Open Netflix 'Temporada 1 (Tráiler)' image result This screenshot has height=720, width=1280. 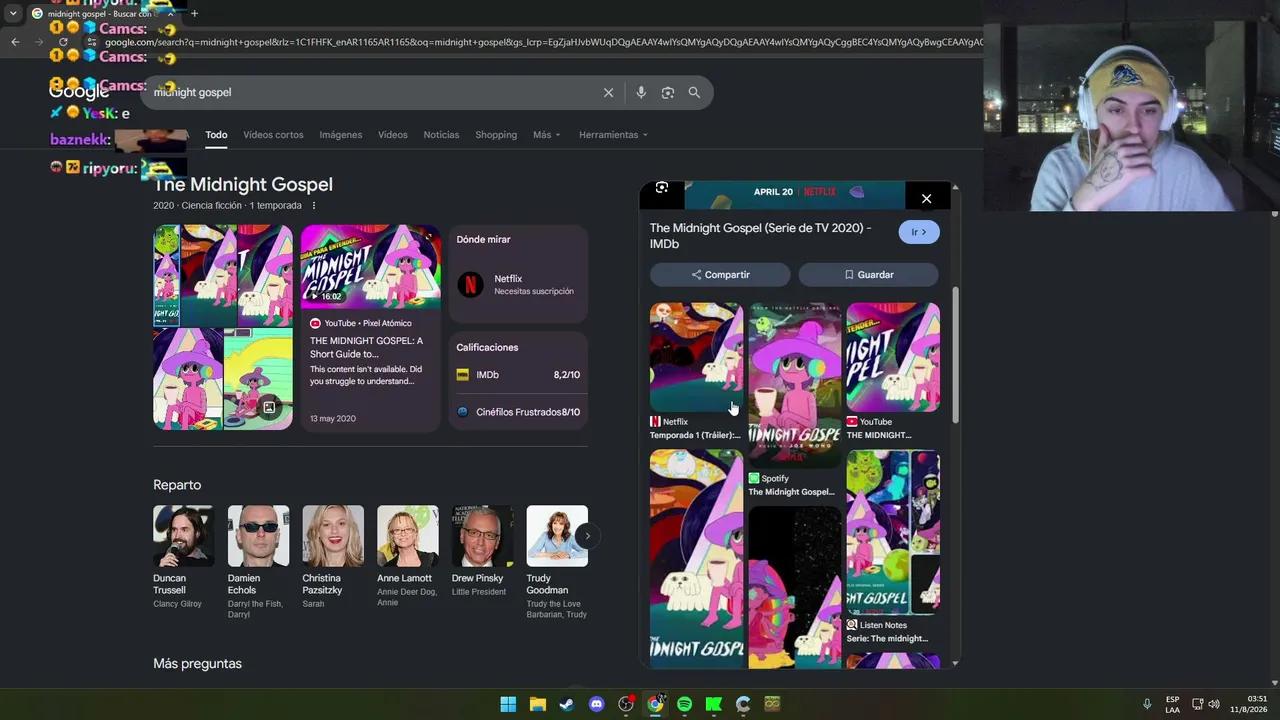(696, 371)
